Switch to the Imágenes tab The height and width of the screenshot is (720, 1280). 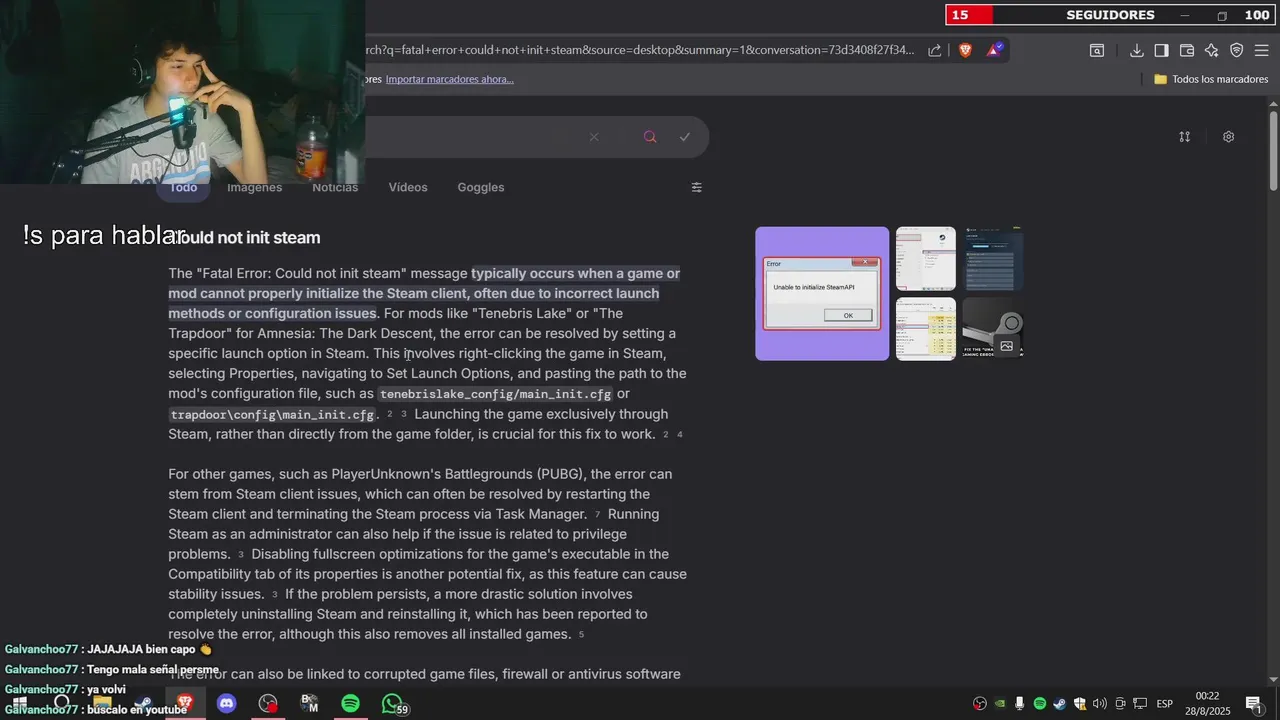point(254,187)
